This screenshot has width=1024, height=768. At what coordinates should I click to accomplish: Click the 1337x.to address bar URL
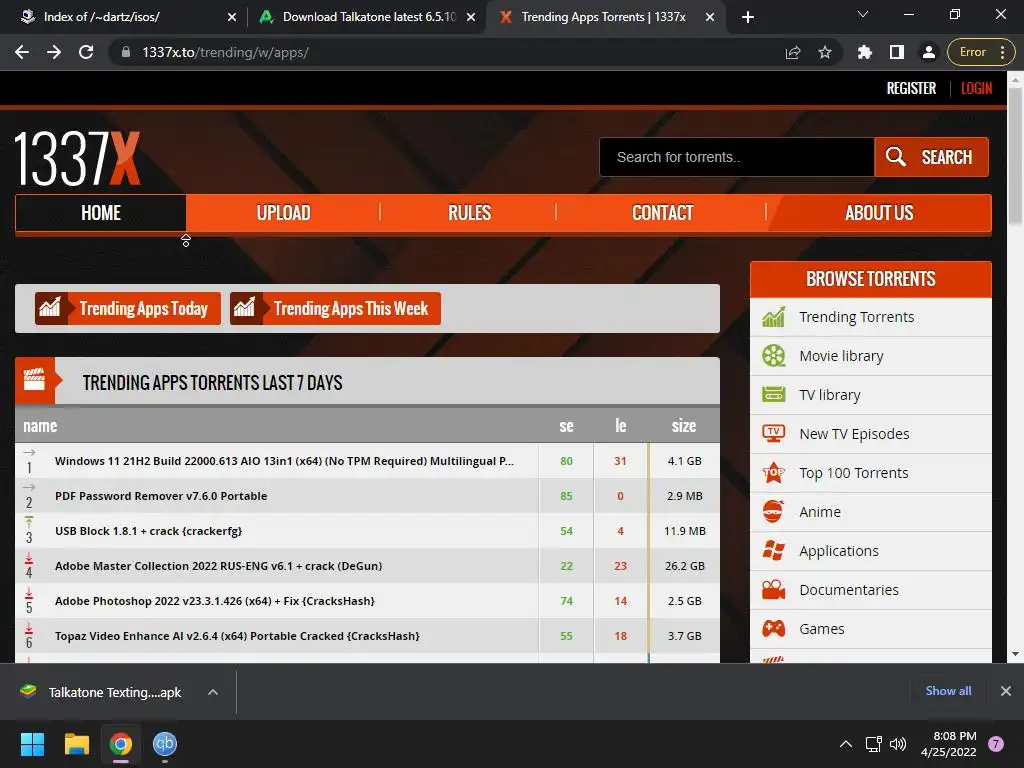click(x=225, y=52)
